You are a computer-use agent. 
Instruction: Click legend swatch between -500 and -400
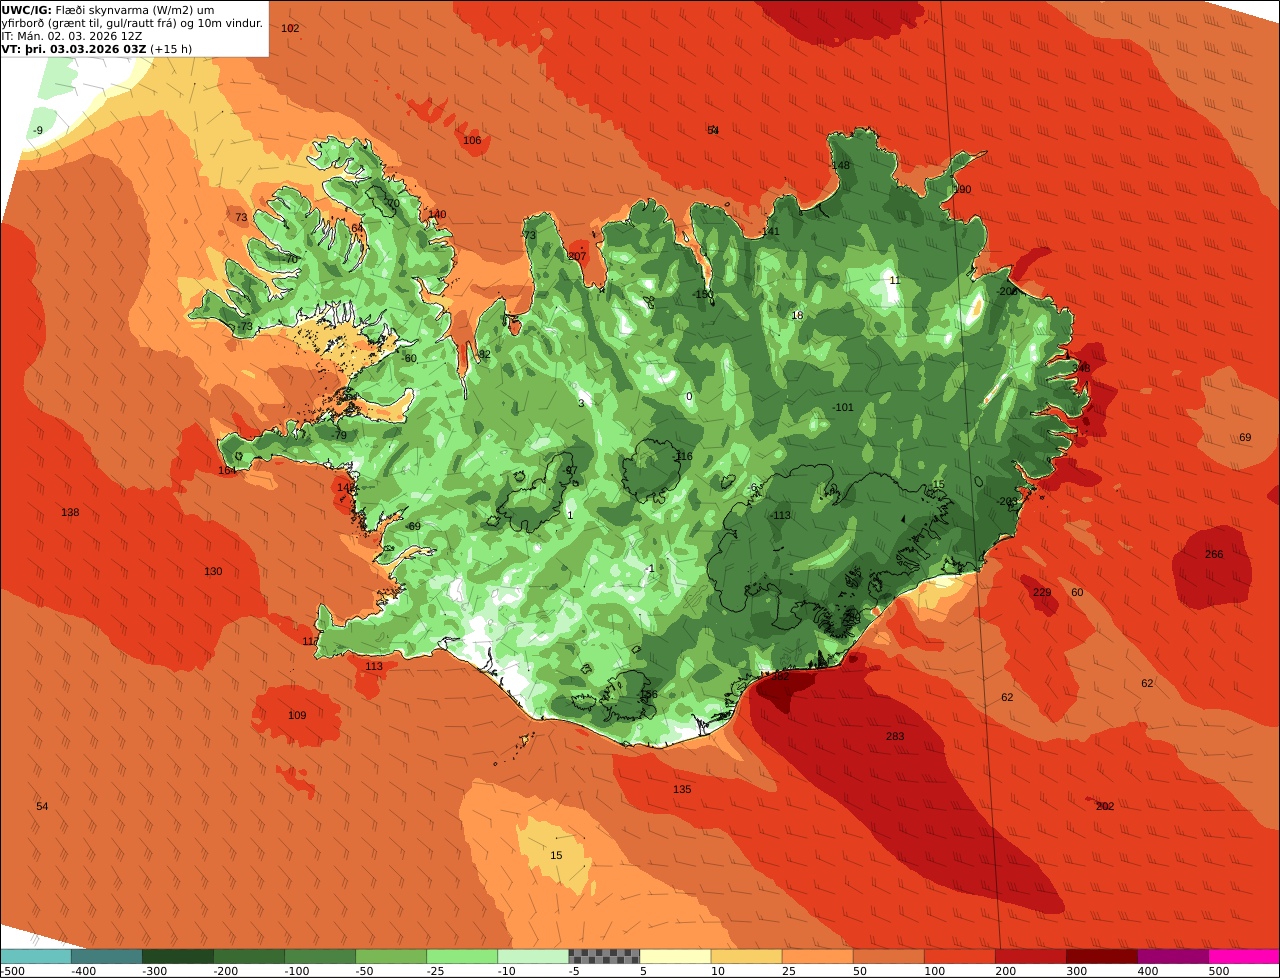(x=35, y=956)
